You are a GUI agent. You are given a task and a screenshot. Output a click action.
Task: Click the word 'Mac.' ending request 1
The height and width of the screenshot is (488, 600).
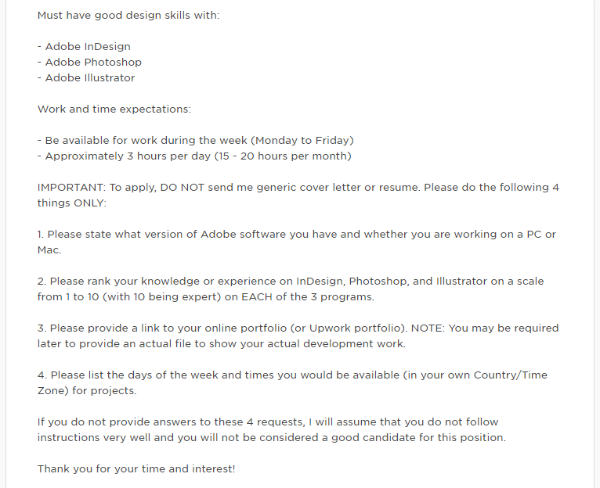(x=49, y=250)
